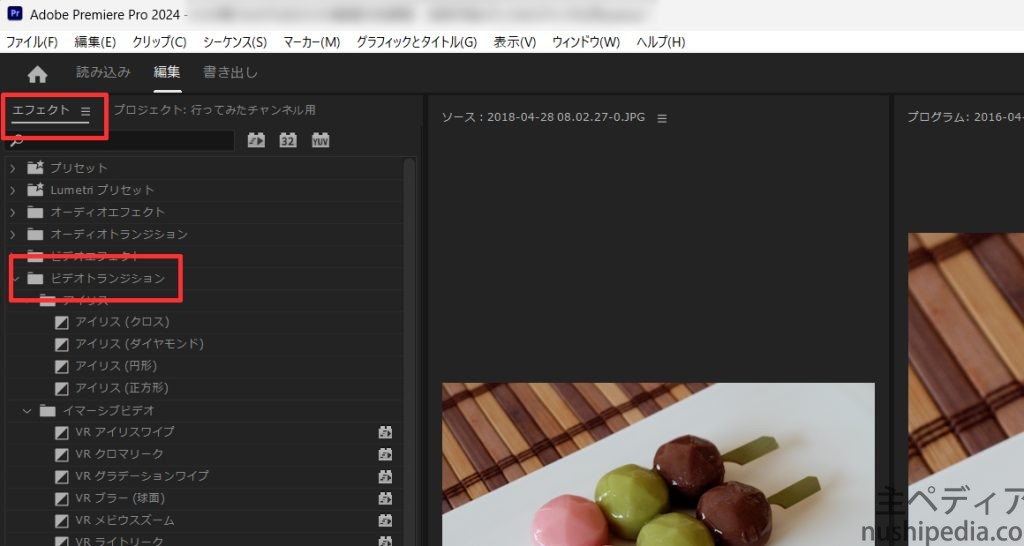Open the シーケンス(S) menu
The image size is (1024, 546).
(234, 42)
